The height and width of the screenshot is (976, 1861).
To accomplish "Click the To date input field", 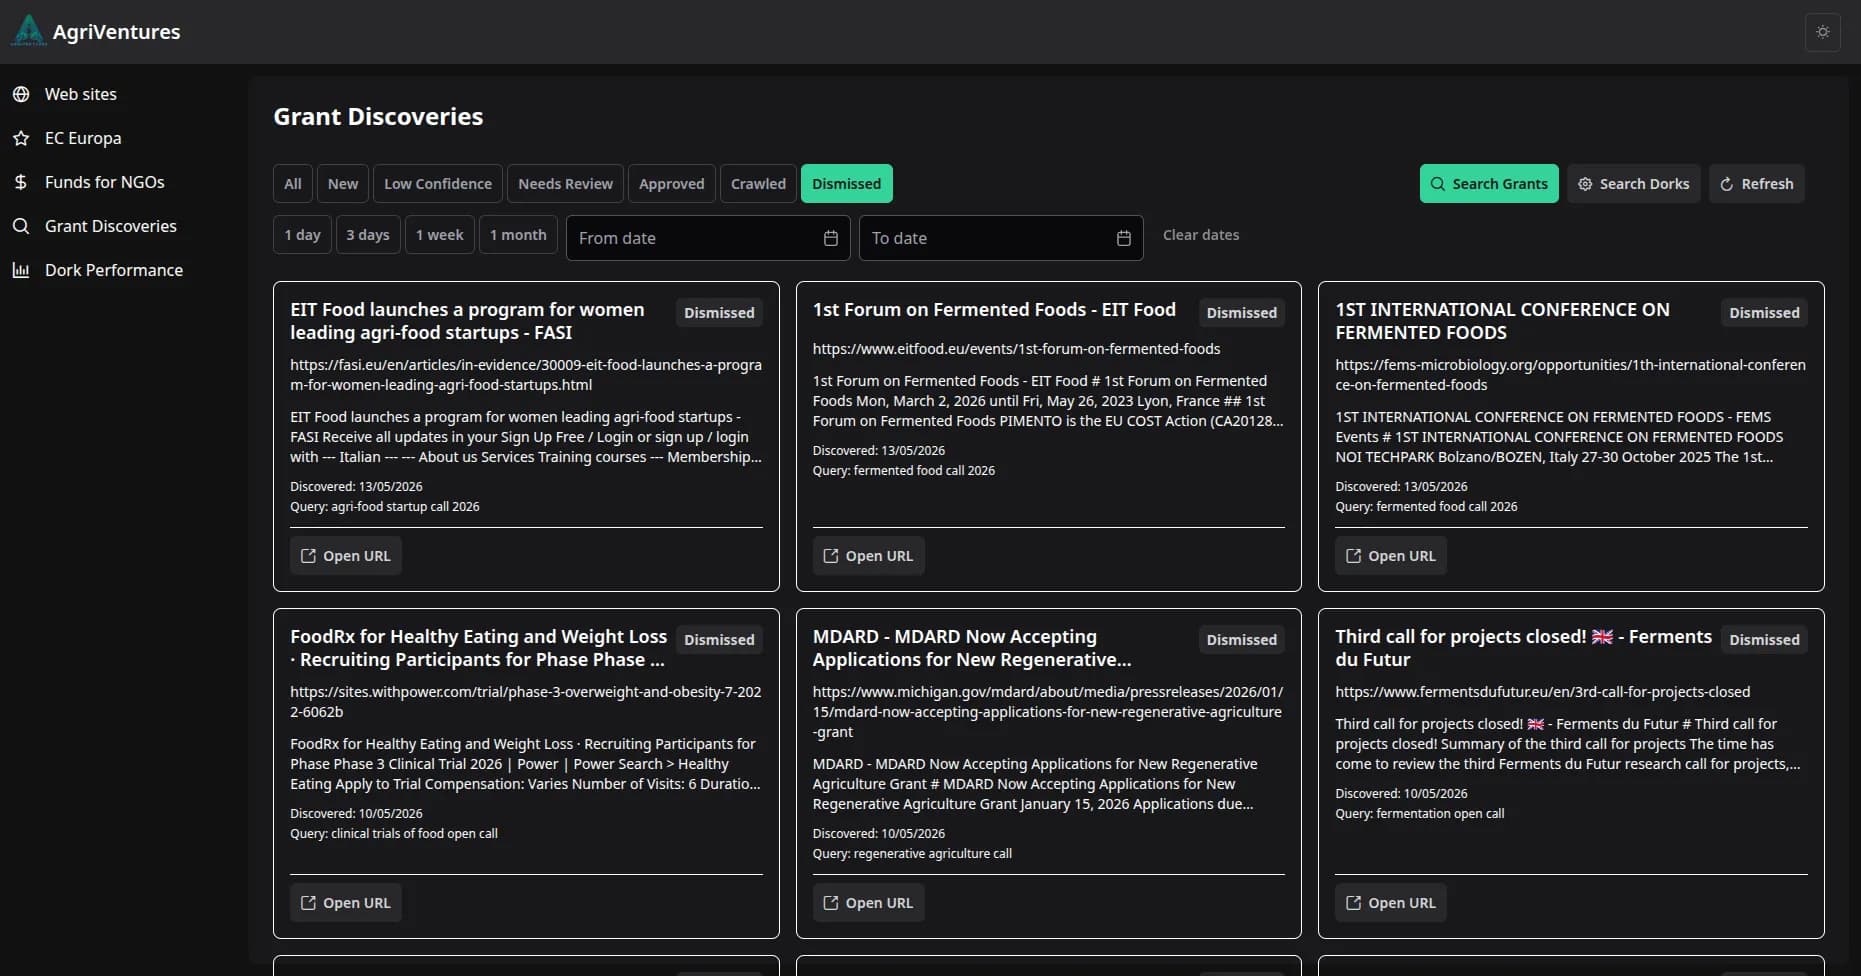I will 1001,238.
